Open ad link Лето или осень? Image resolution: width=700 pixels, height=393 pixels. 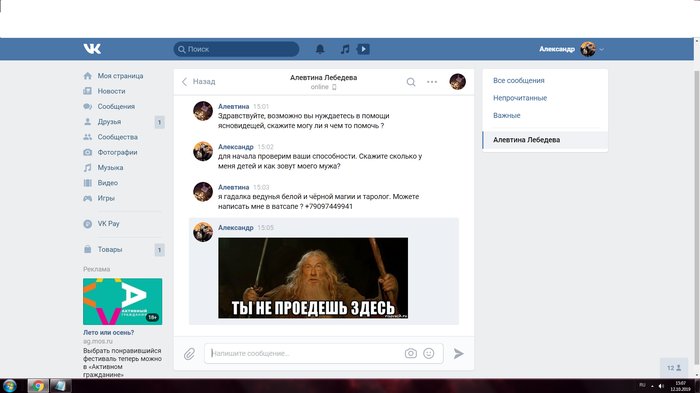point(108,332)
